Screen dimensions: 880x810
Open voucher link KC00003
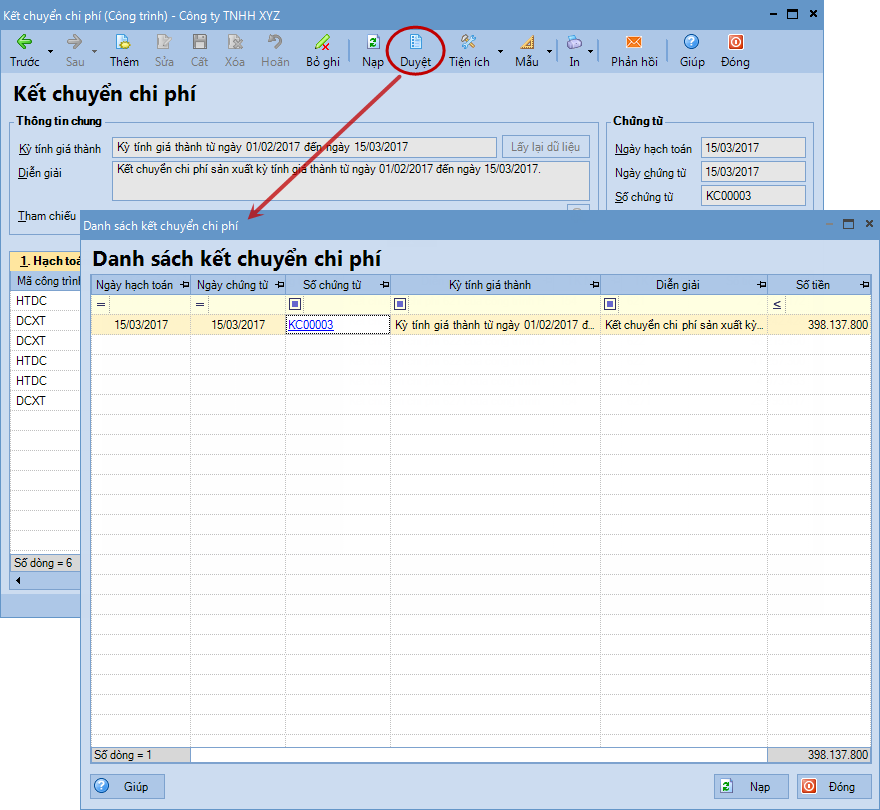tap(310, 324)
